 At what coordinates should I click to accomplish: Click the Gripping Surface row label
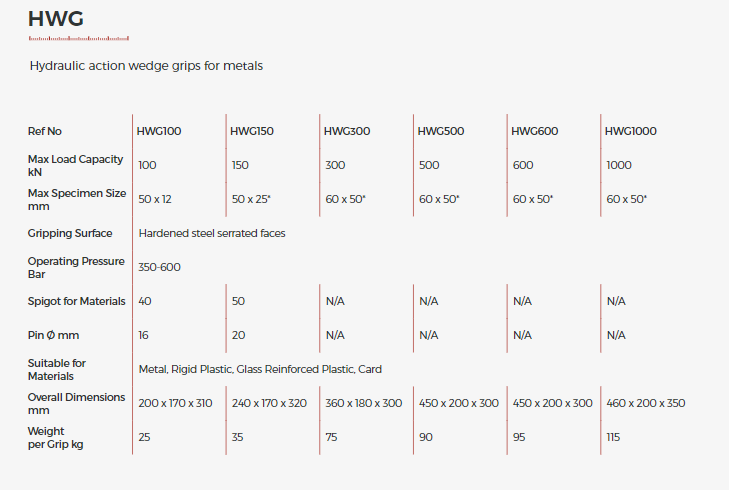[x=70, y=233]
